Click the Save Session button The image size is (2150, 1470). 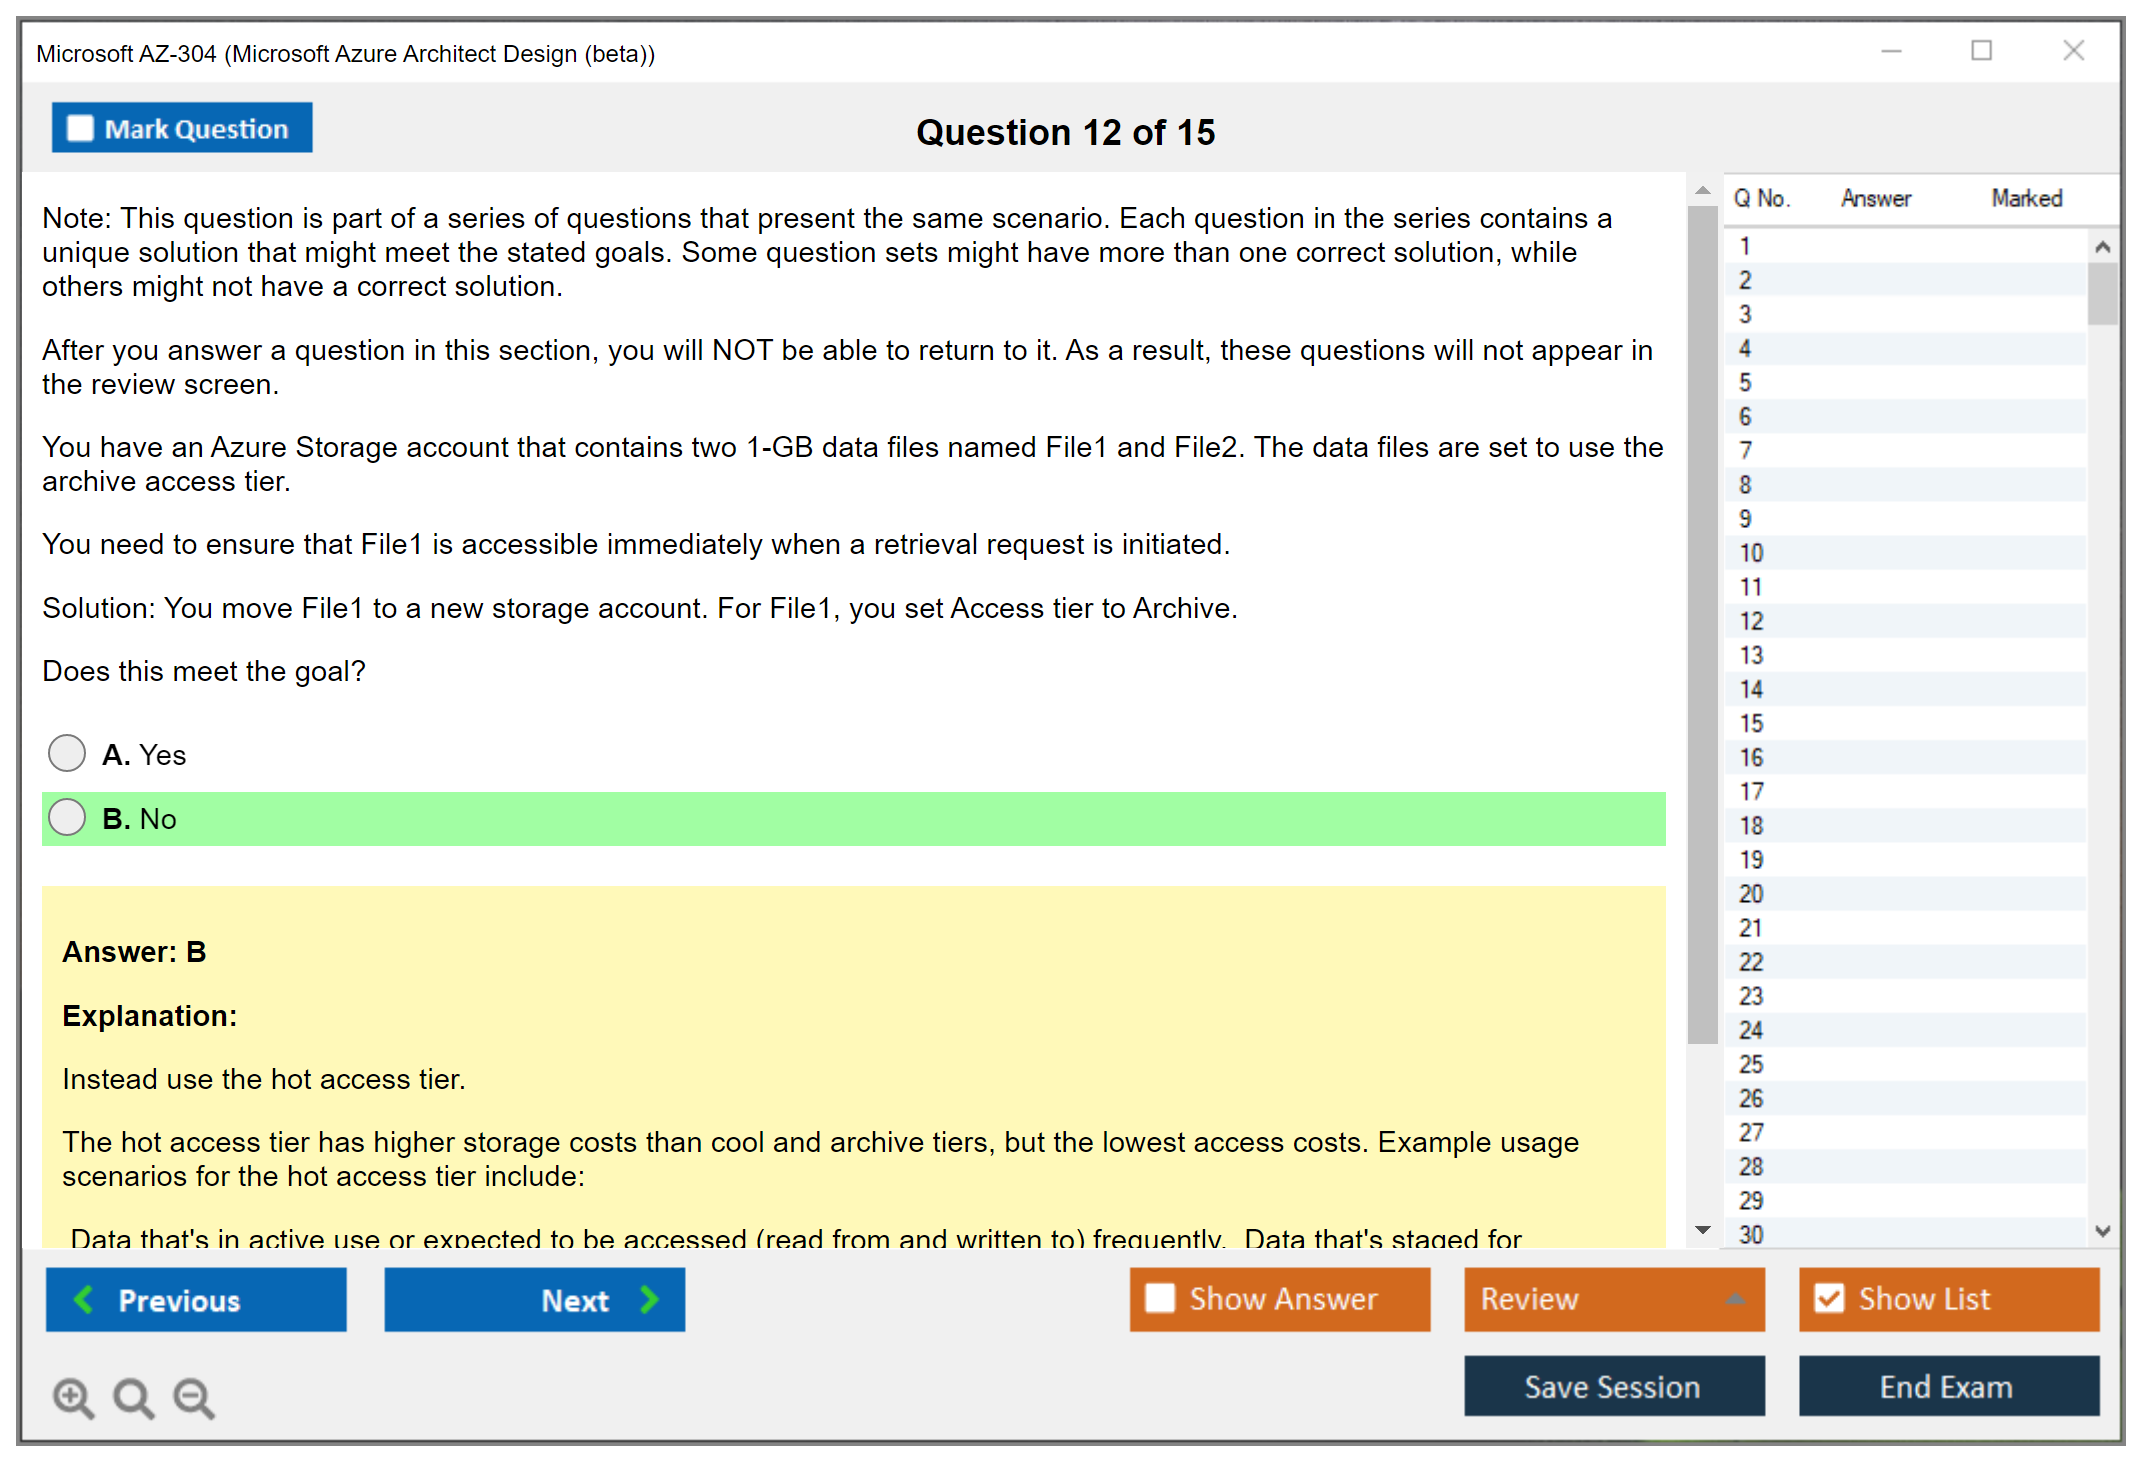(x=1613, y=1386)
